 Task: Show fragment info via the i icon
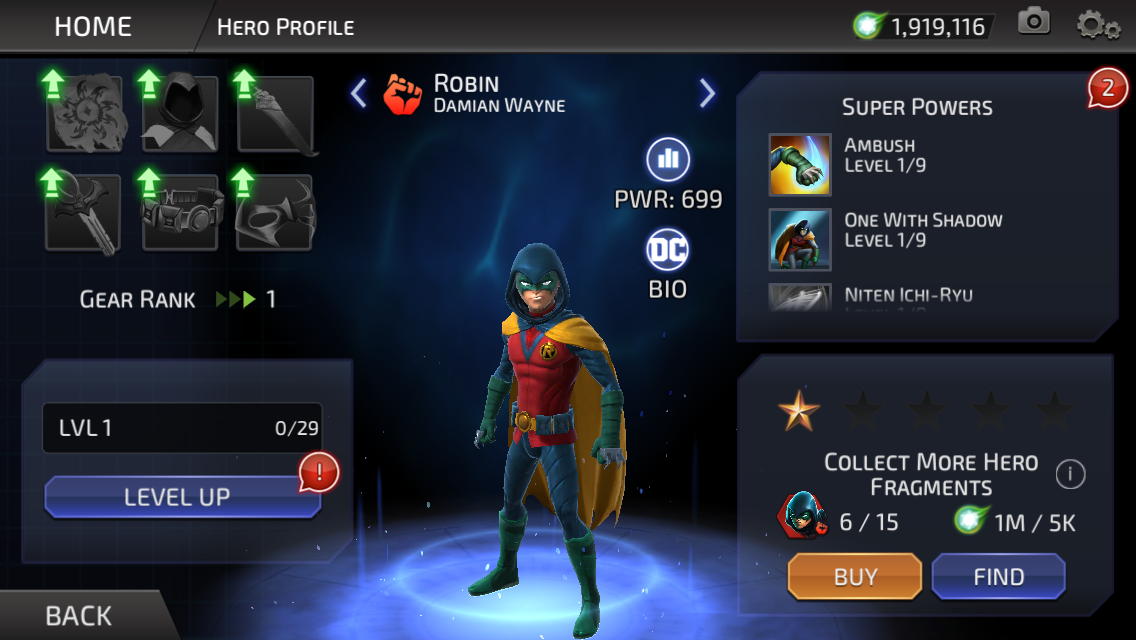click(x=1070, y=475)
